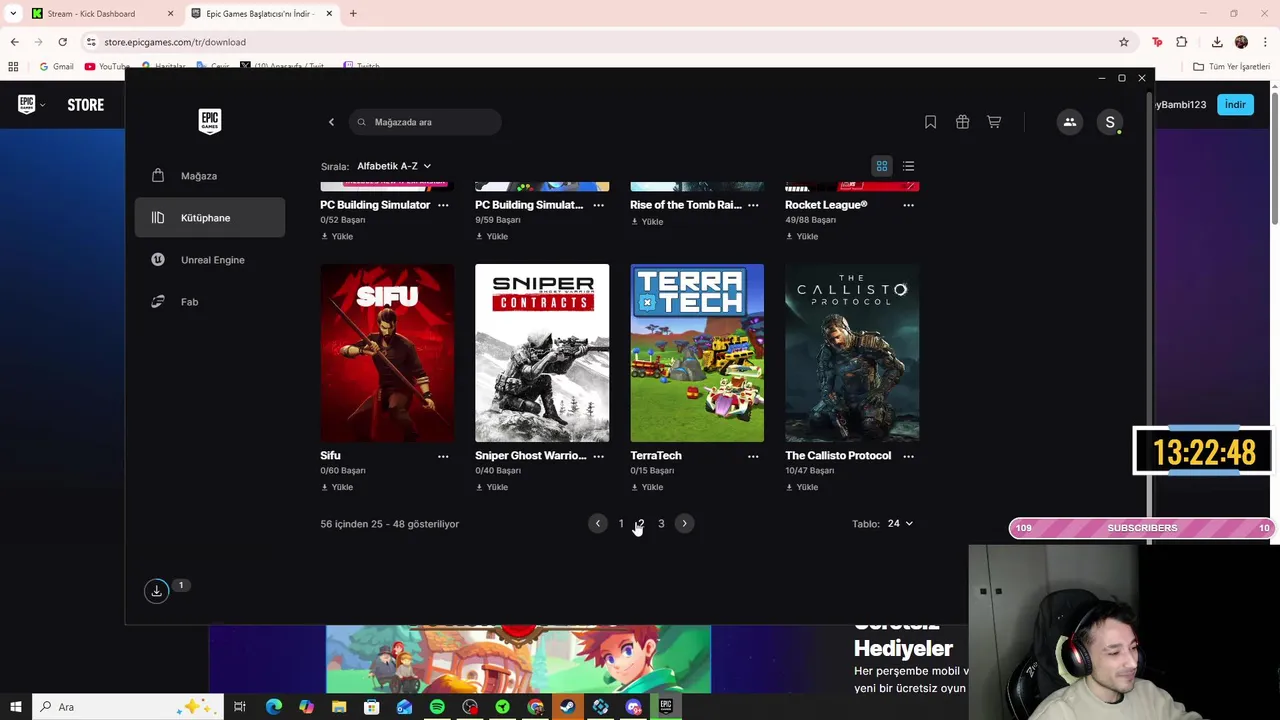Open Tüm Yer İşaretleri bookmarks folder
This screenshot has width=1280, height=720.
coord(1231,66)
